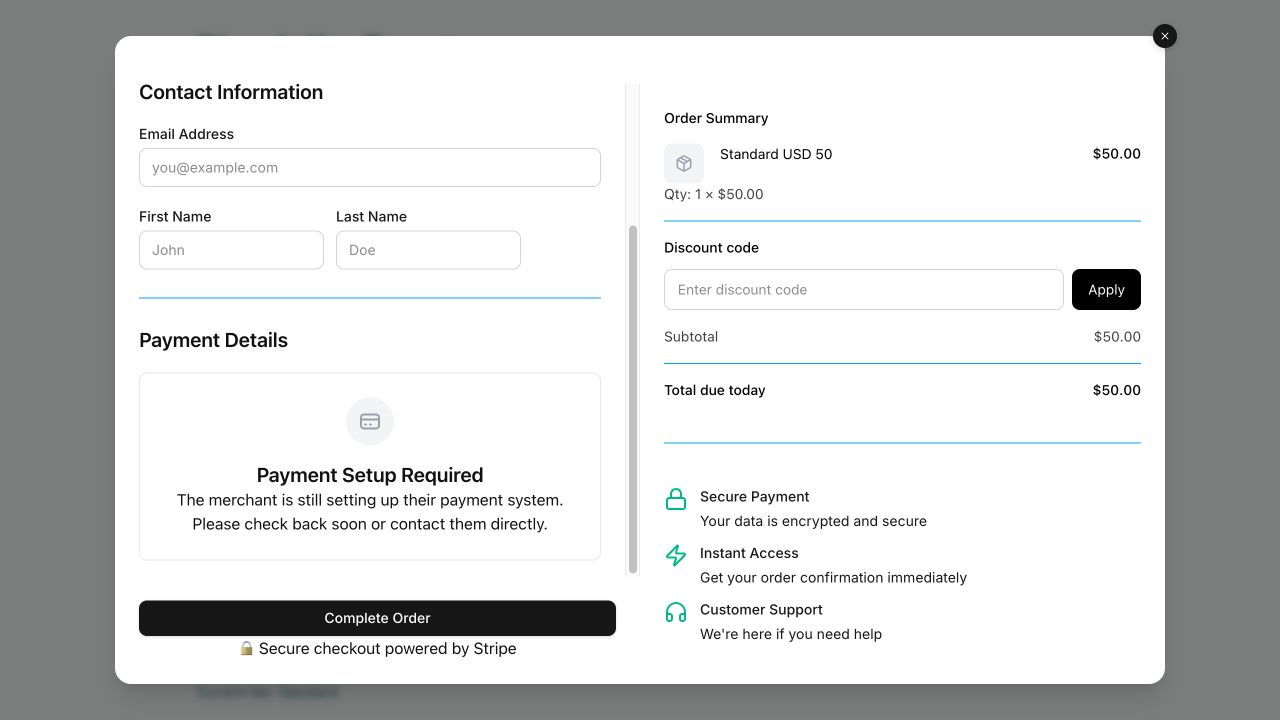Screen dimensions: 1280x720
Task: Click the Total due today label
Action: tap(715, 390)
